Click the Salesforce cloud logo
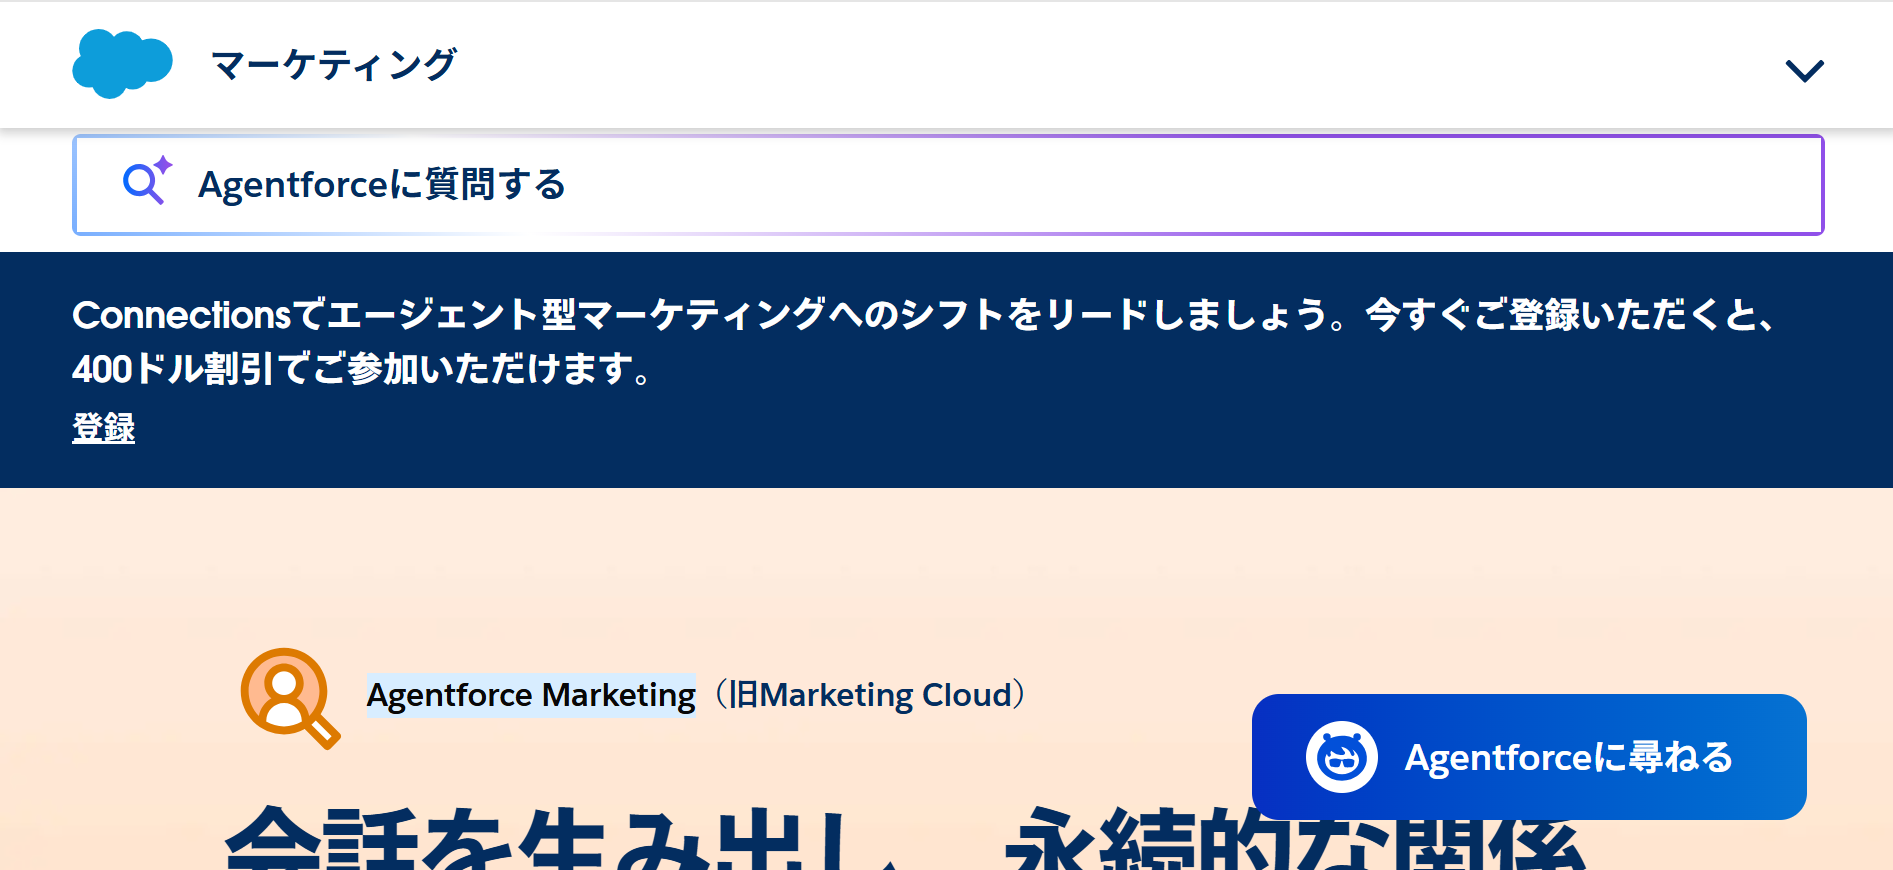Image resolution: width=1893 pixels, height=870 pixels. [122, 63]
